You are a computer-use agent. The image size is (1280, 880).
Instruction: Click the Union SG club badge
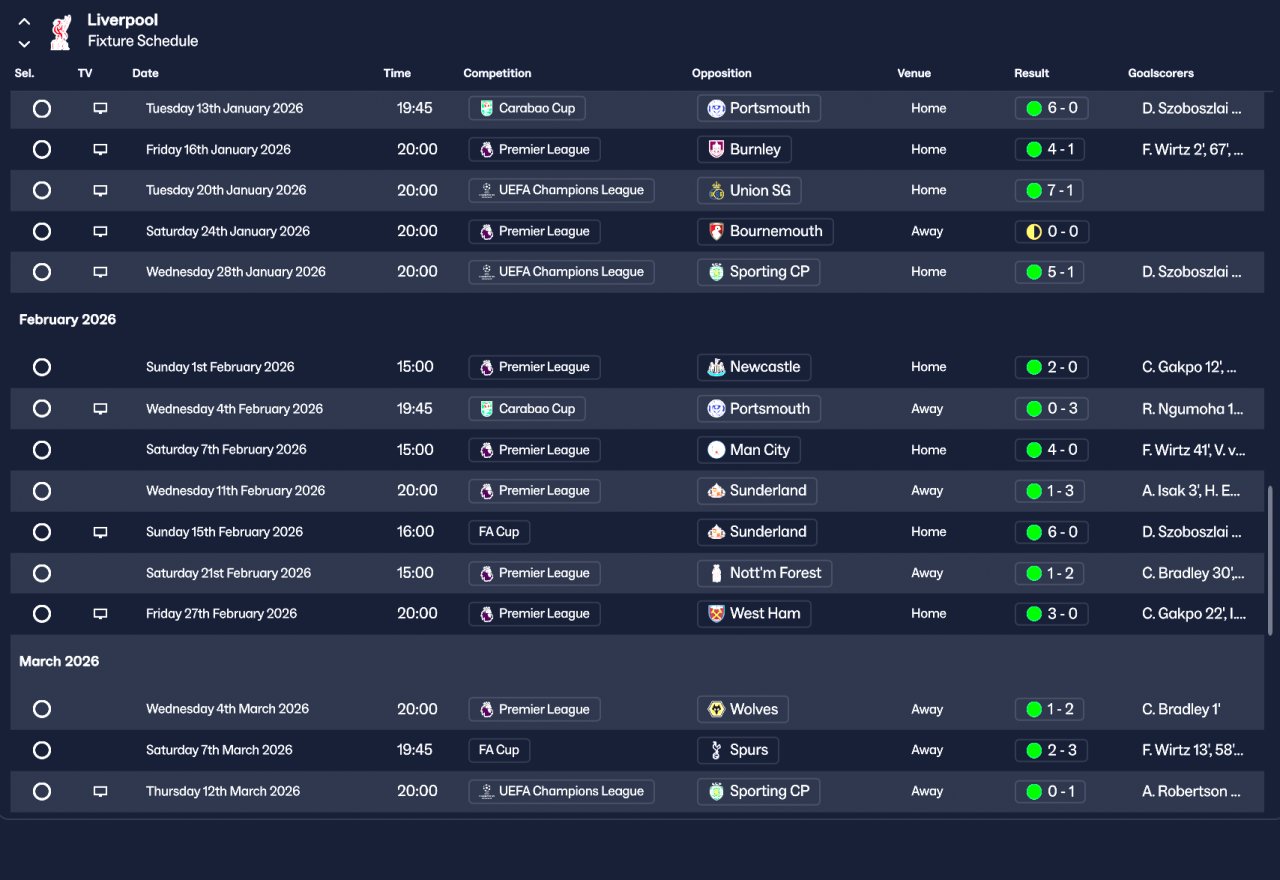coord(716,191)
